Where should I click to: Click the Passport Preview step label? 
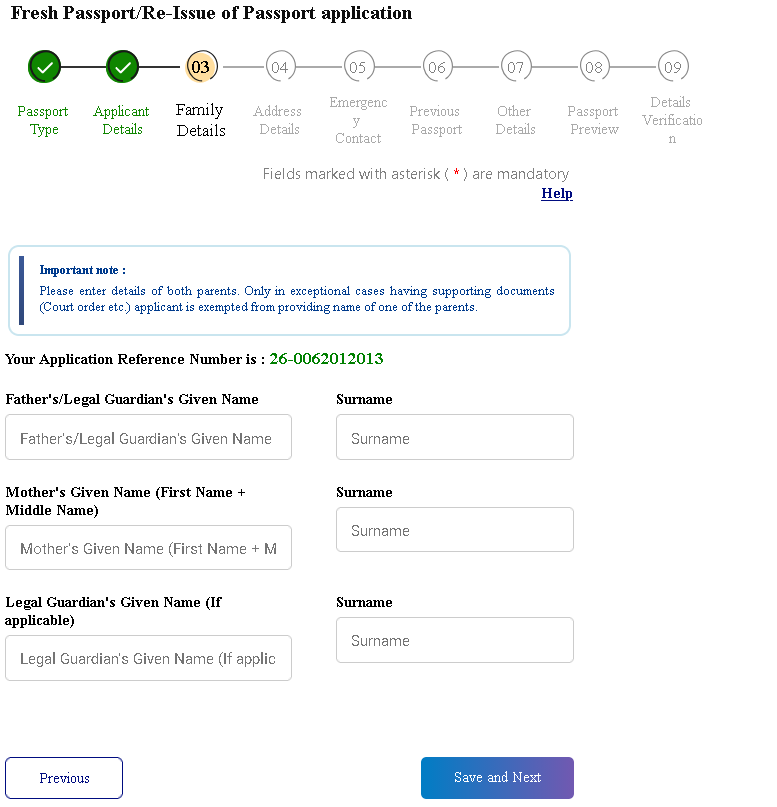[x=594, y=120]
